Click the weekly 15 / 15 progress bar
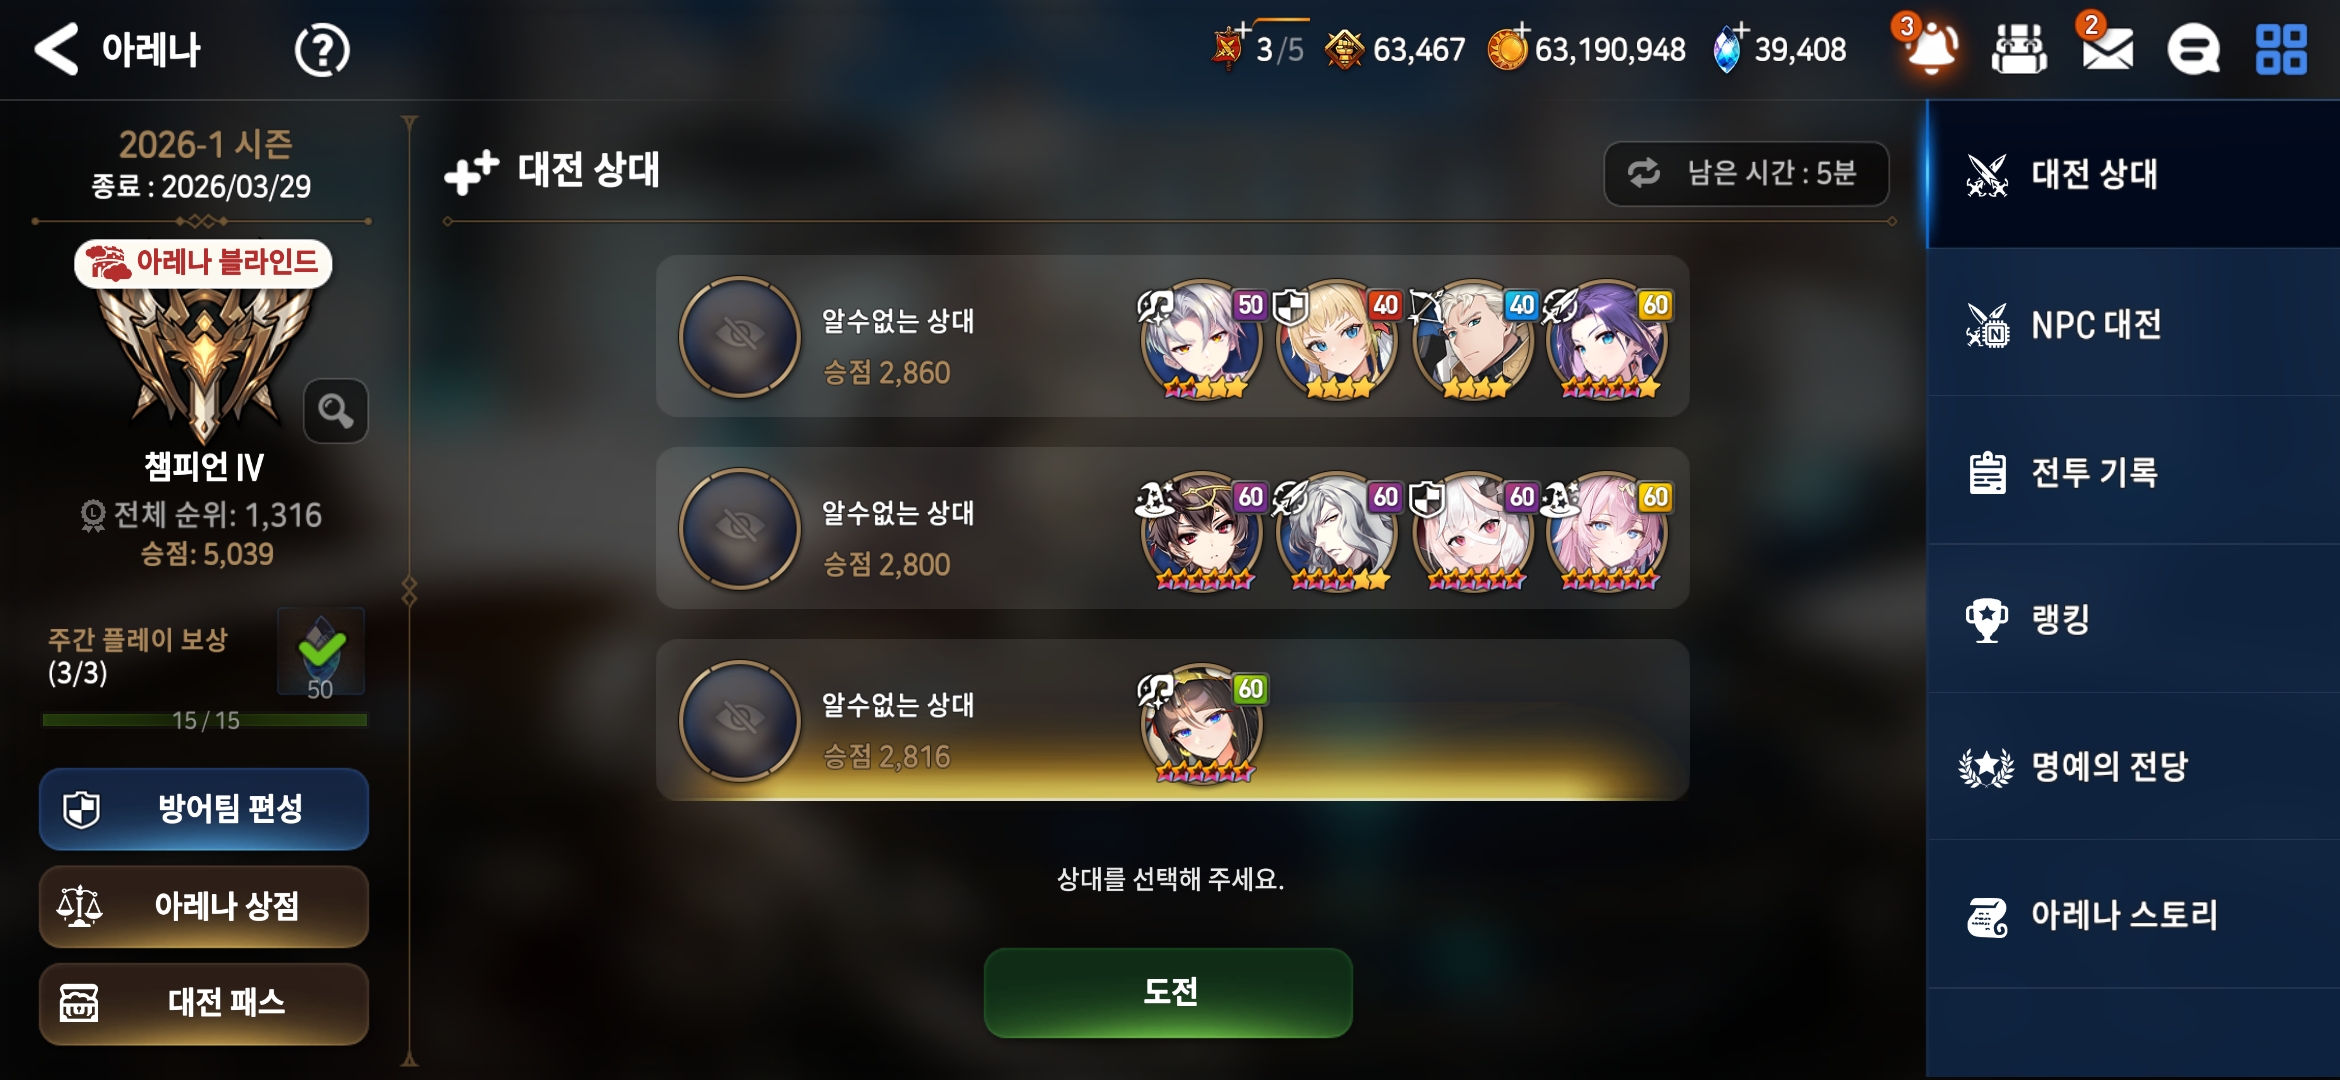The height and width of the screenshot is (1080, 2340). point(205,720)
